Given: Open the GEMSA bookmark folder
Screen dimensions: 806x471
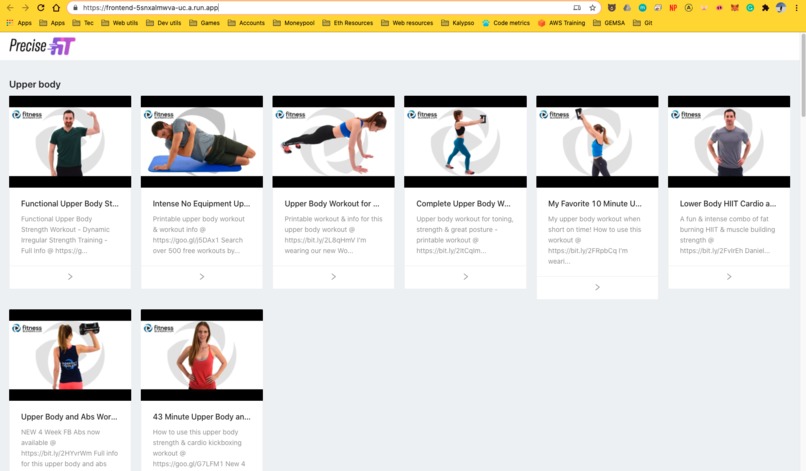Looking at the screenshot, I should (610, 23).
